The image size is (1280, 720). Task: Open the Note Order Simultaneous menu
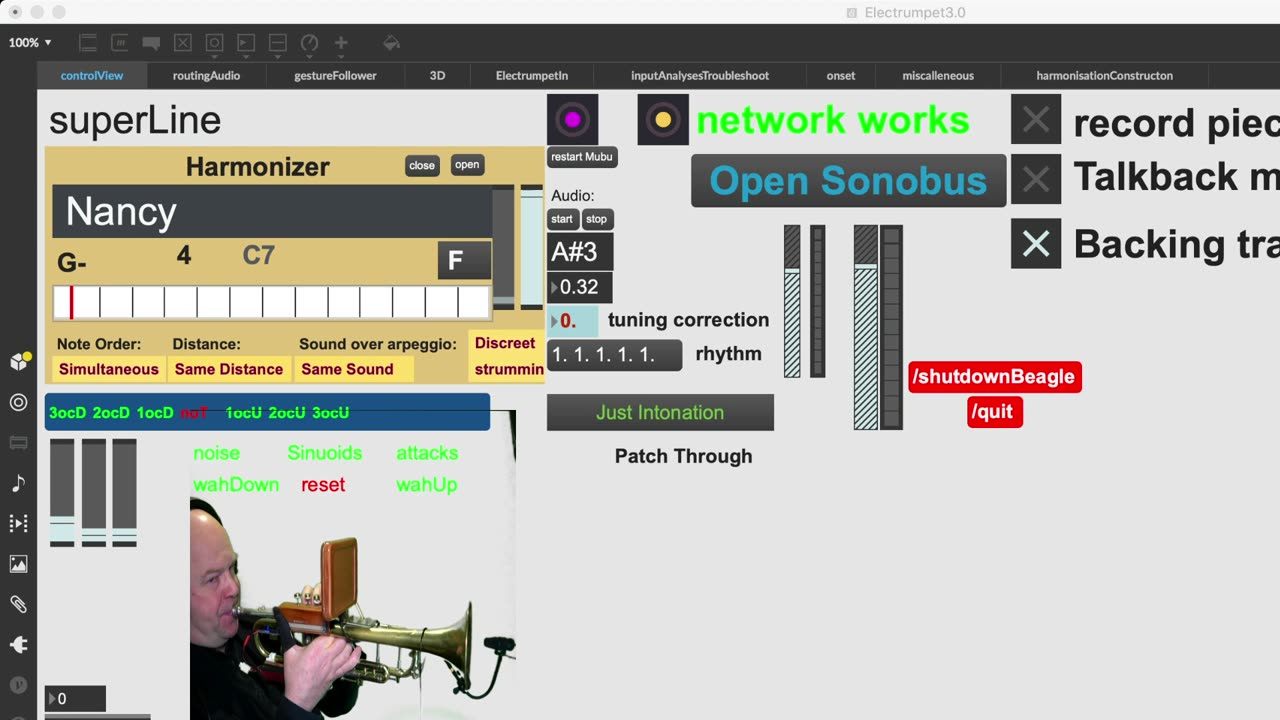pyautogui.click(x=108, y=369)
